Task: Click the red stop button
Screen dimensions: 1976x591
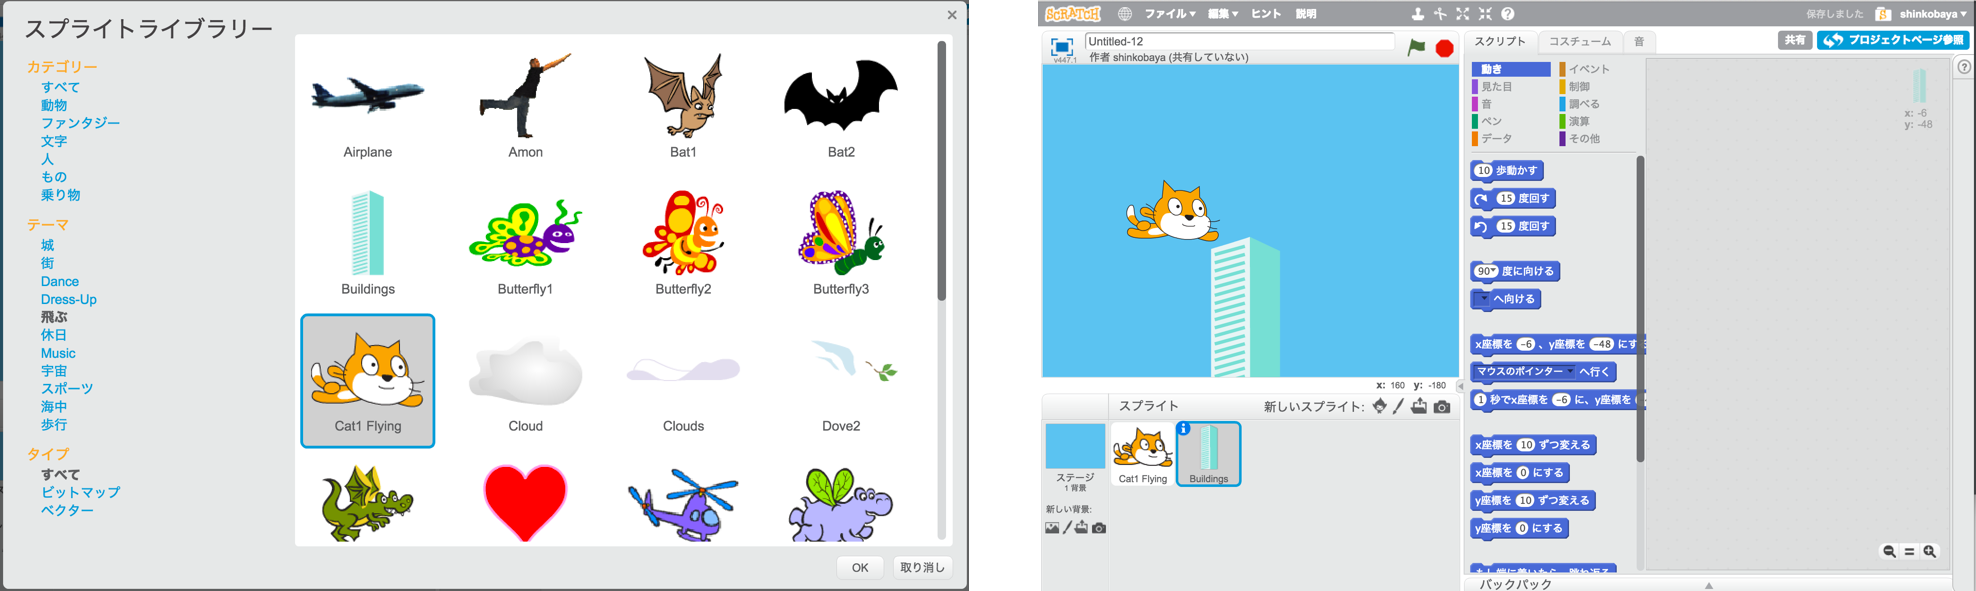Action: (1444, 48)
